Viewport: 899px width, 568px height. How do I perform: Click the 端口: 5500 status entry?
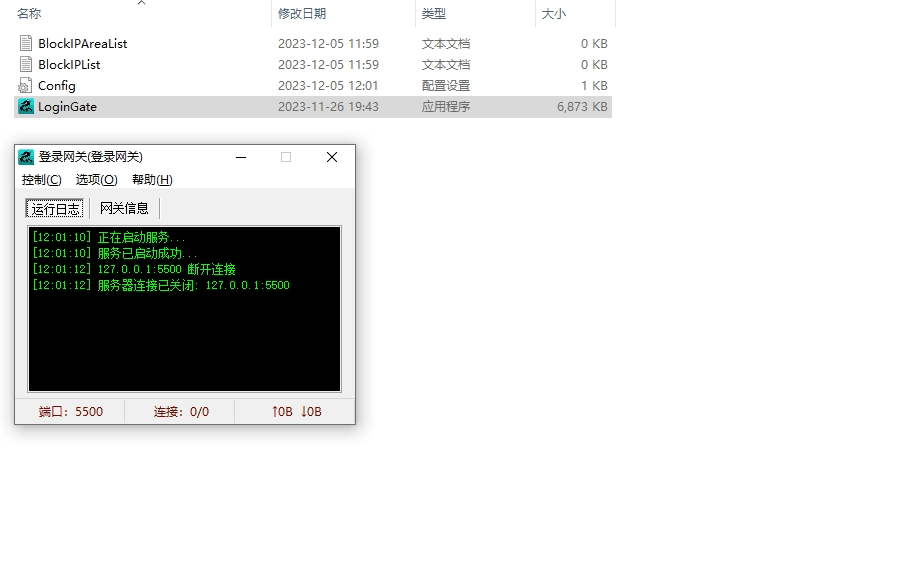71,412
